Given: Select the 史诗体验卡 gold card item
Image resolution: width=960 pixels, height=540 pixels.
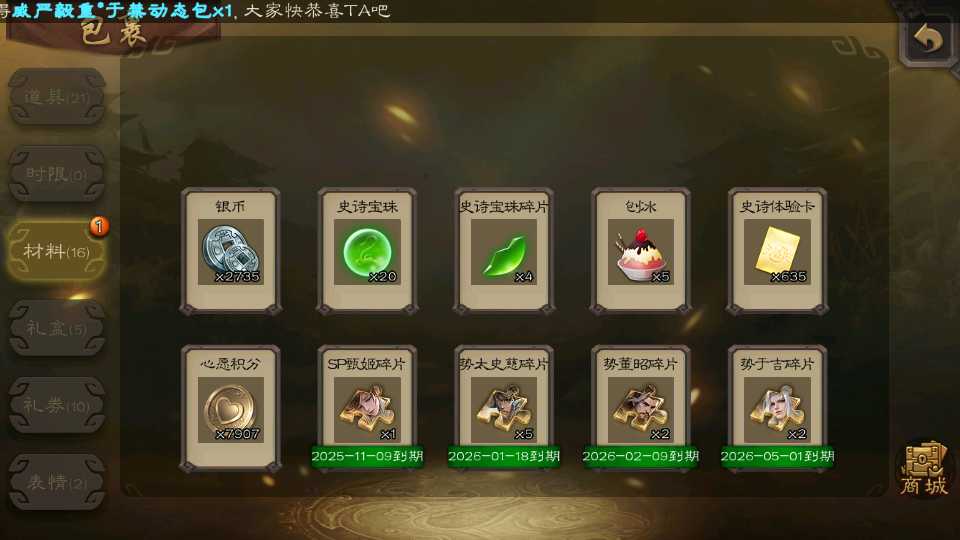Looking at the screenshot, I should [777, 251].
